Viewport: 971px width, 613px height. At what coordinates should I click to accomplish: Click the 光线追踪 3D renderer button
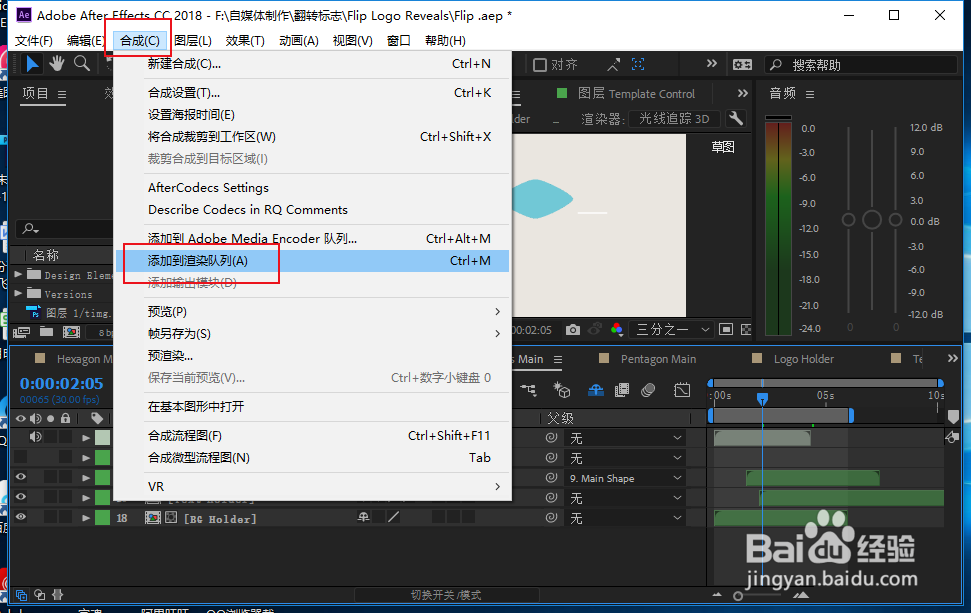tap(674, 118)
